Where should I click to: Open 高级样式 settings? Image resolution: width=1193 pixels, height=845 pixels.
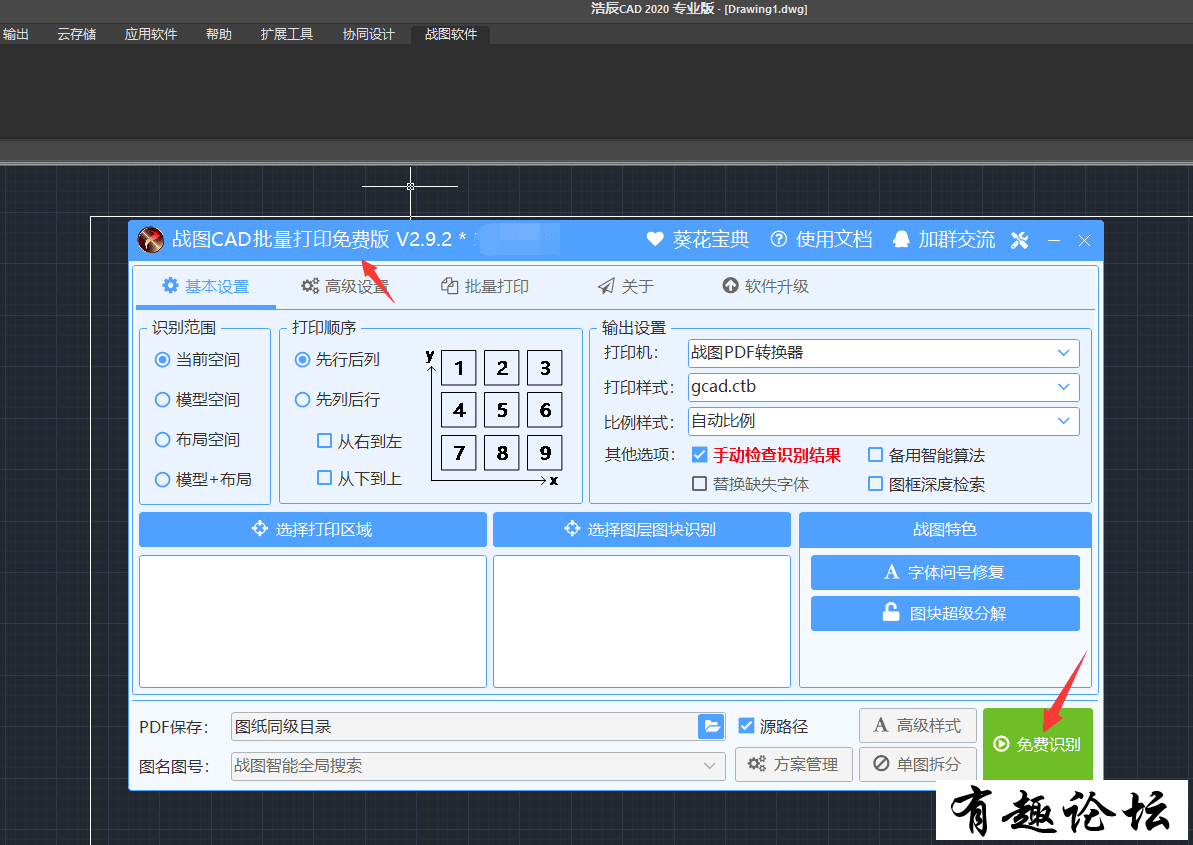[918, 726]
